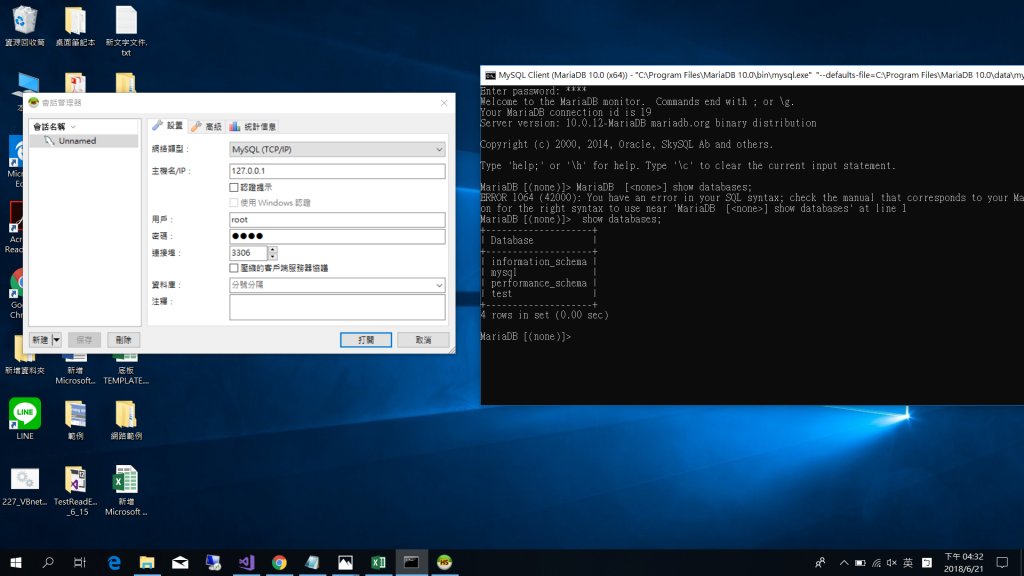Image resolution: width=1024 pixels, height=576 pixels.
Task: Click the volume icon in system tray
Action: tap(891, 563)
